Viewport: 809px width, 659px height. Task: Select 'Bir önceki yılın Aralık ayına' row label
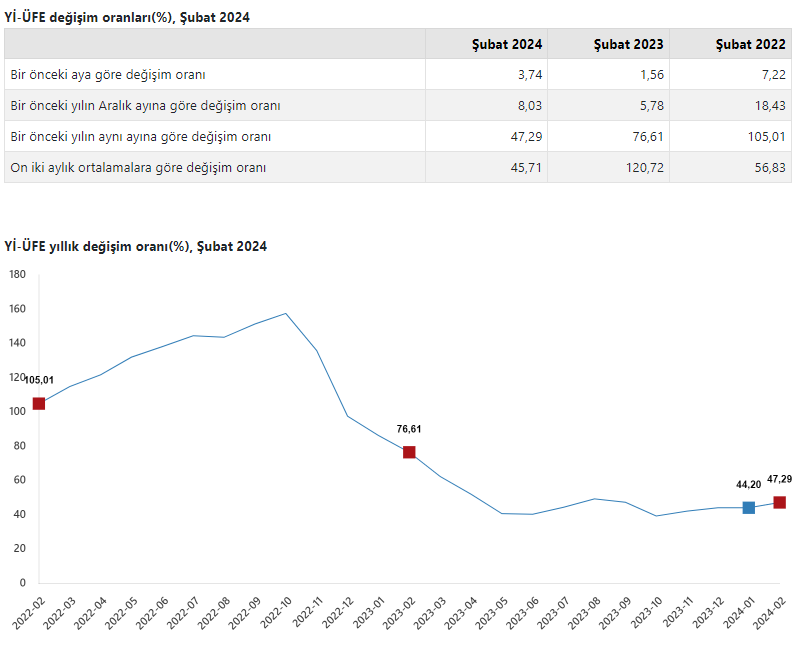point(145,106)
